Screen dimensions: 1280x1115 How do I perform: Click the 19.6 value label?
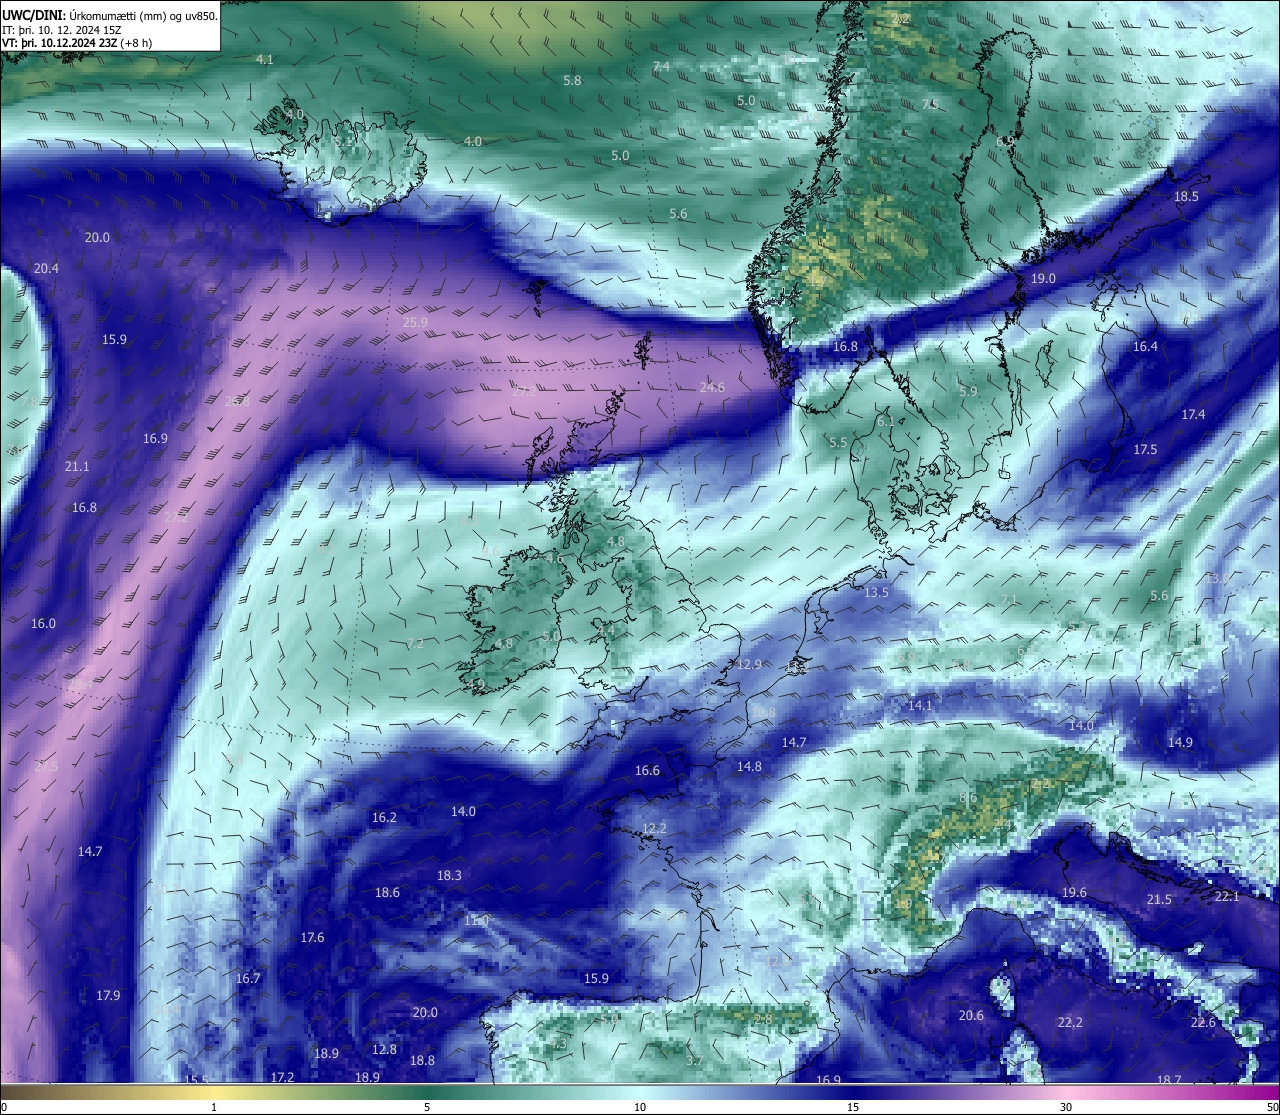coord(1074,892)
